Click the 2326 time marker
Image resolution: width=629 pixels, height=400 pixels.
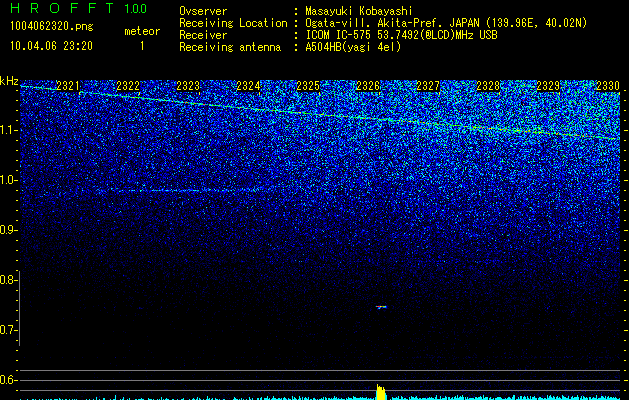tap(368, 86)
